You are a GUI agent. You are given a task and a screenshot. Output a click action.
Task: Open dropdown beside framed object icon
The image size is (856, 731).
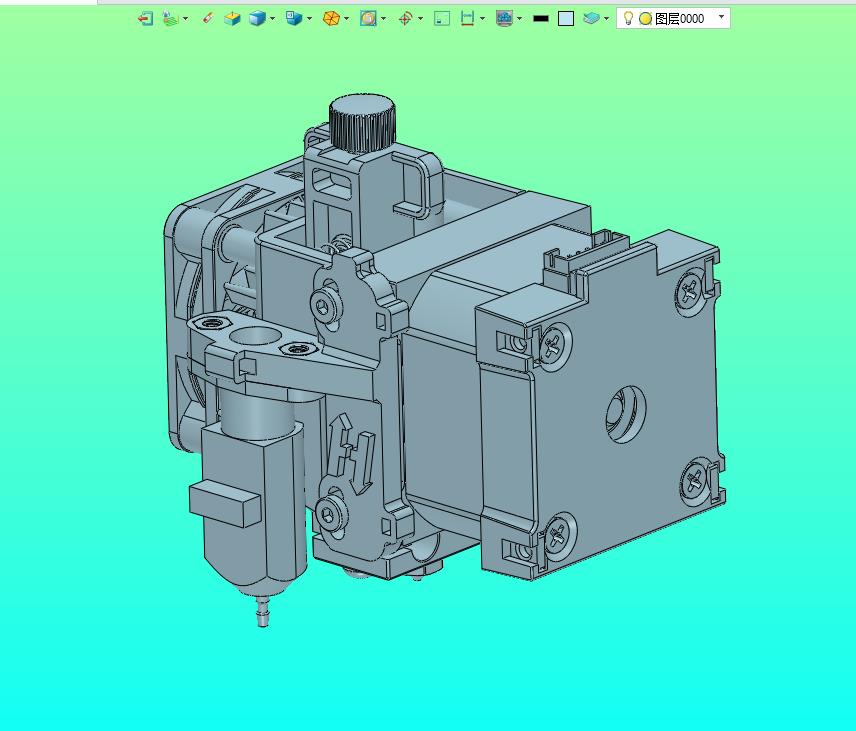tap(383, 19)
